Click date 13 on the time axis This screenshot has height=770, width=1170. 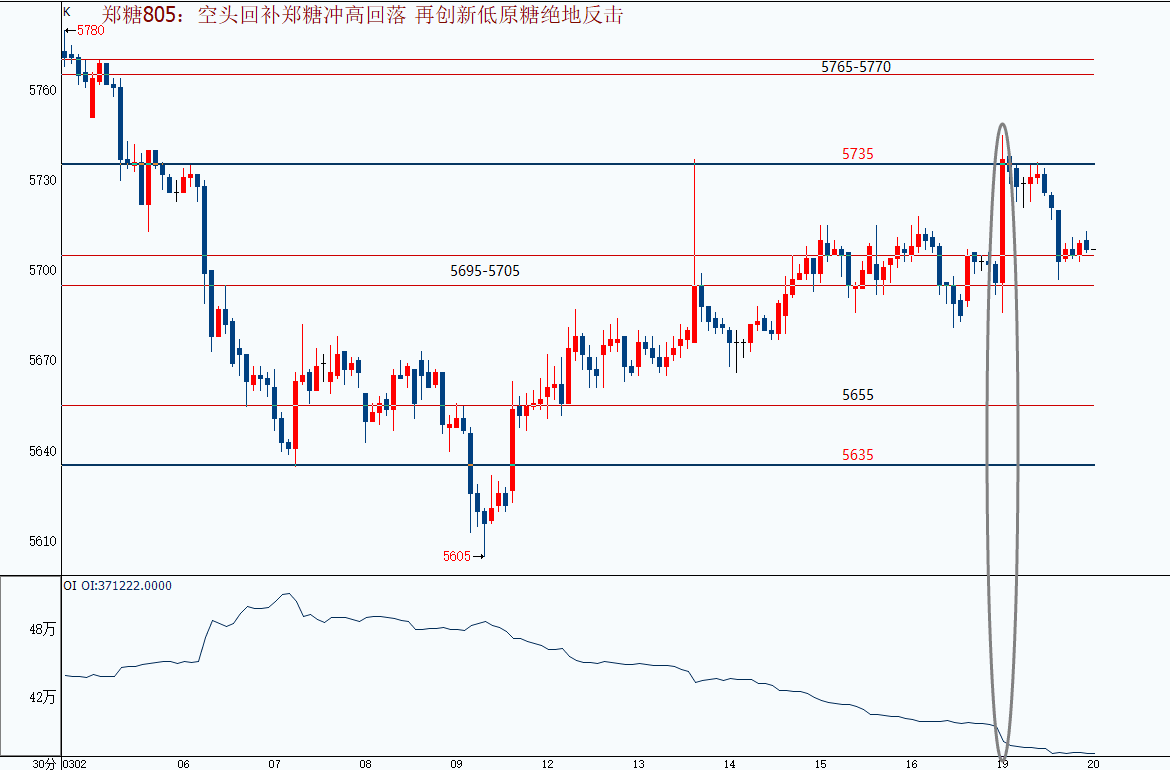639,763
